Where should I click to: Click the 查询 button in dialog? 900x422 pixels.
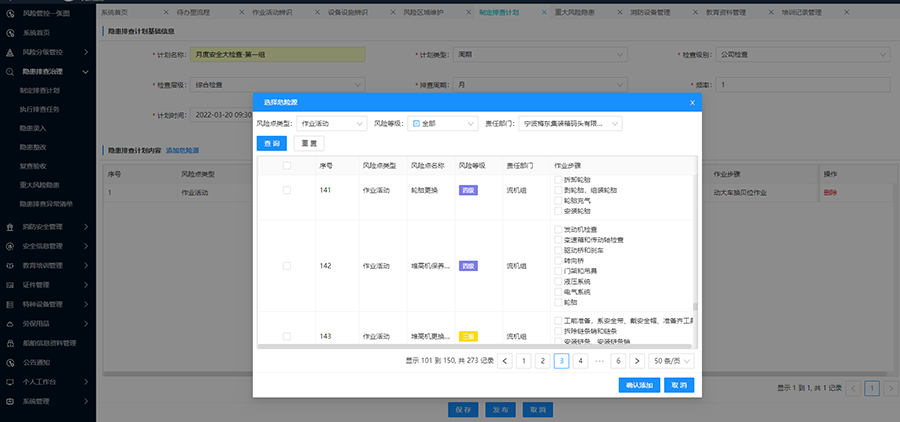click(271, 144)
